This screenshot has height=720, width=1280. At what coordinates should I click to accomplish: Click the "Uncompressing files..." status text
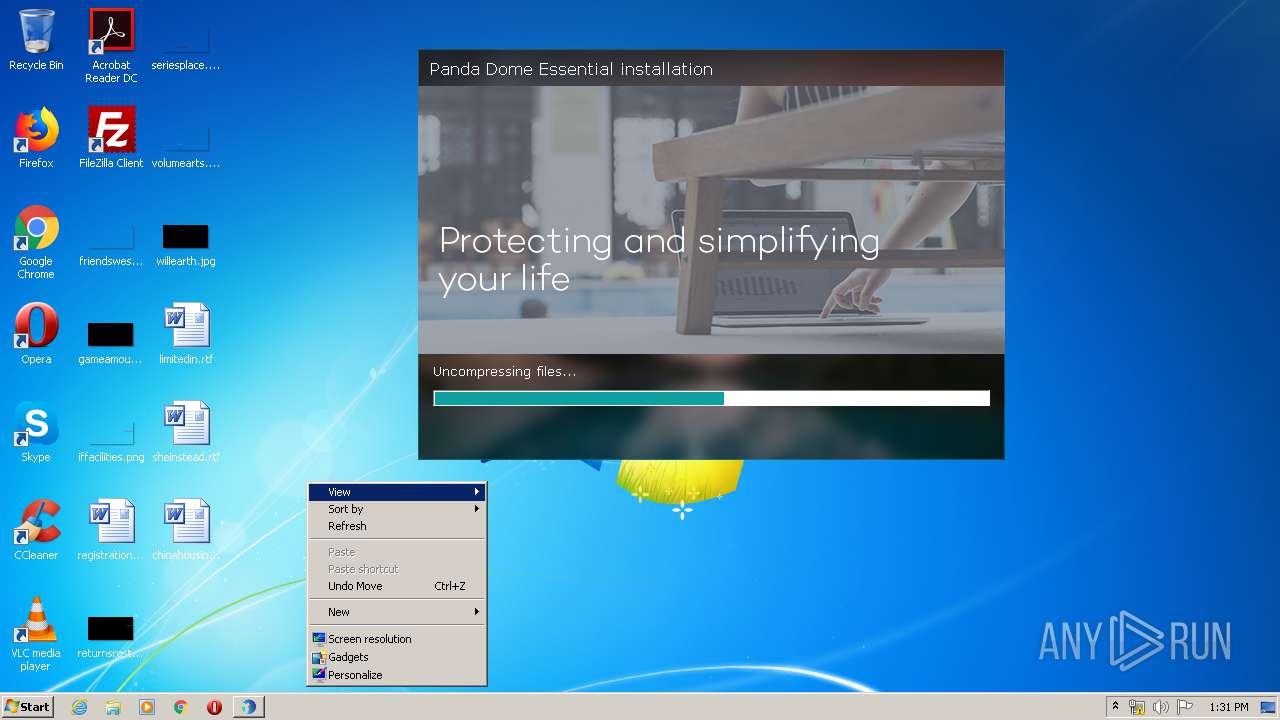click(504, 372)
